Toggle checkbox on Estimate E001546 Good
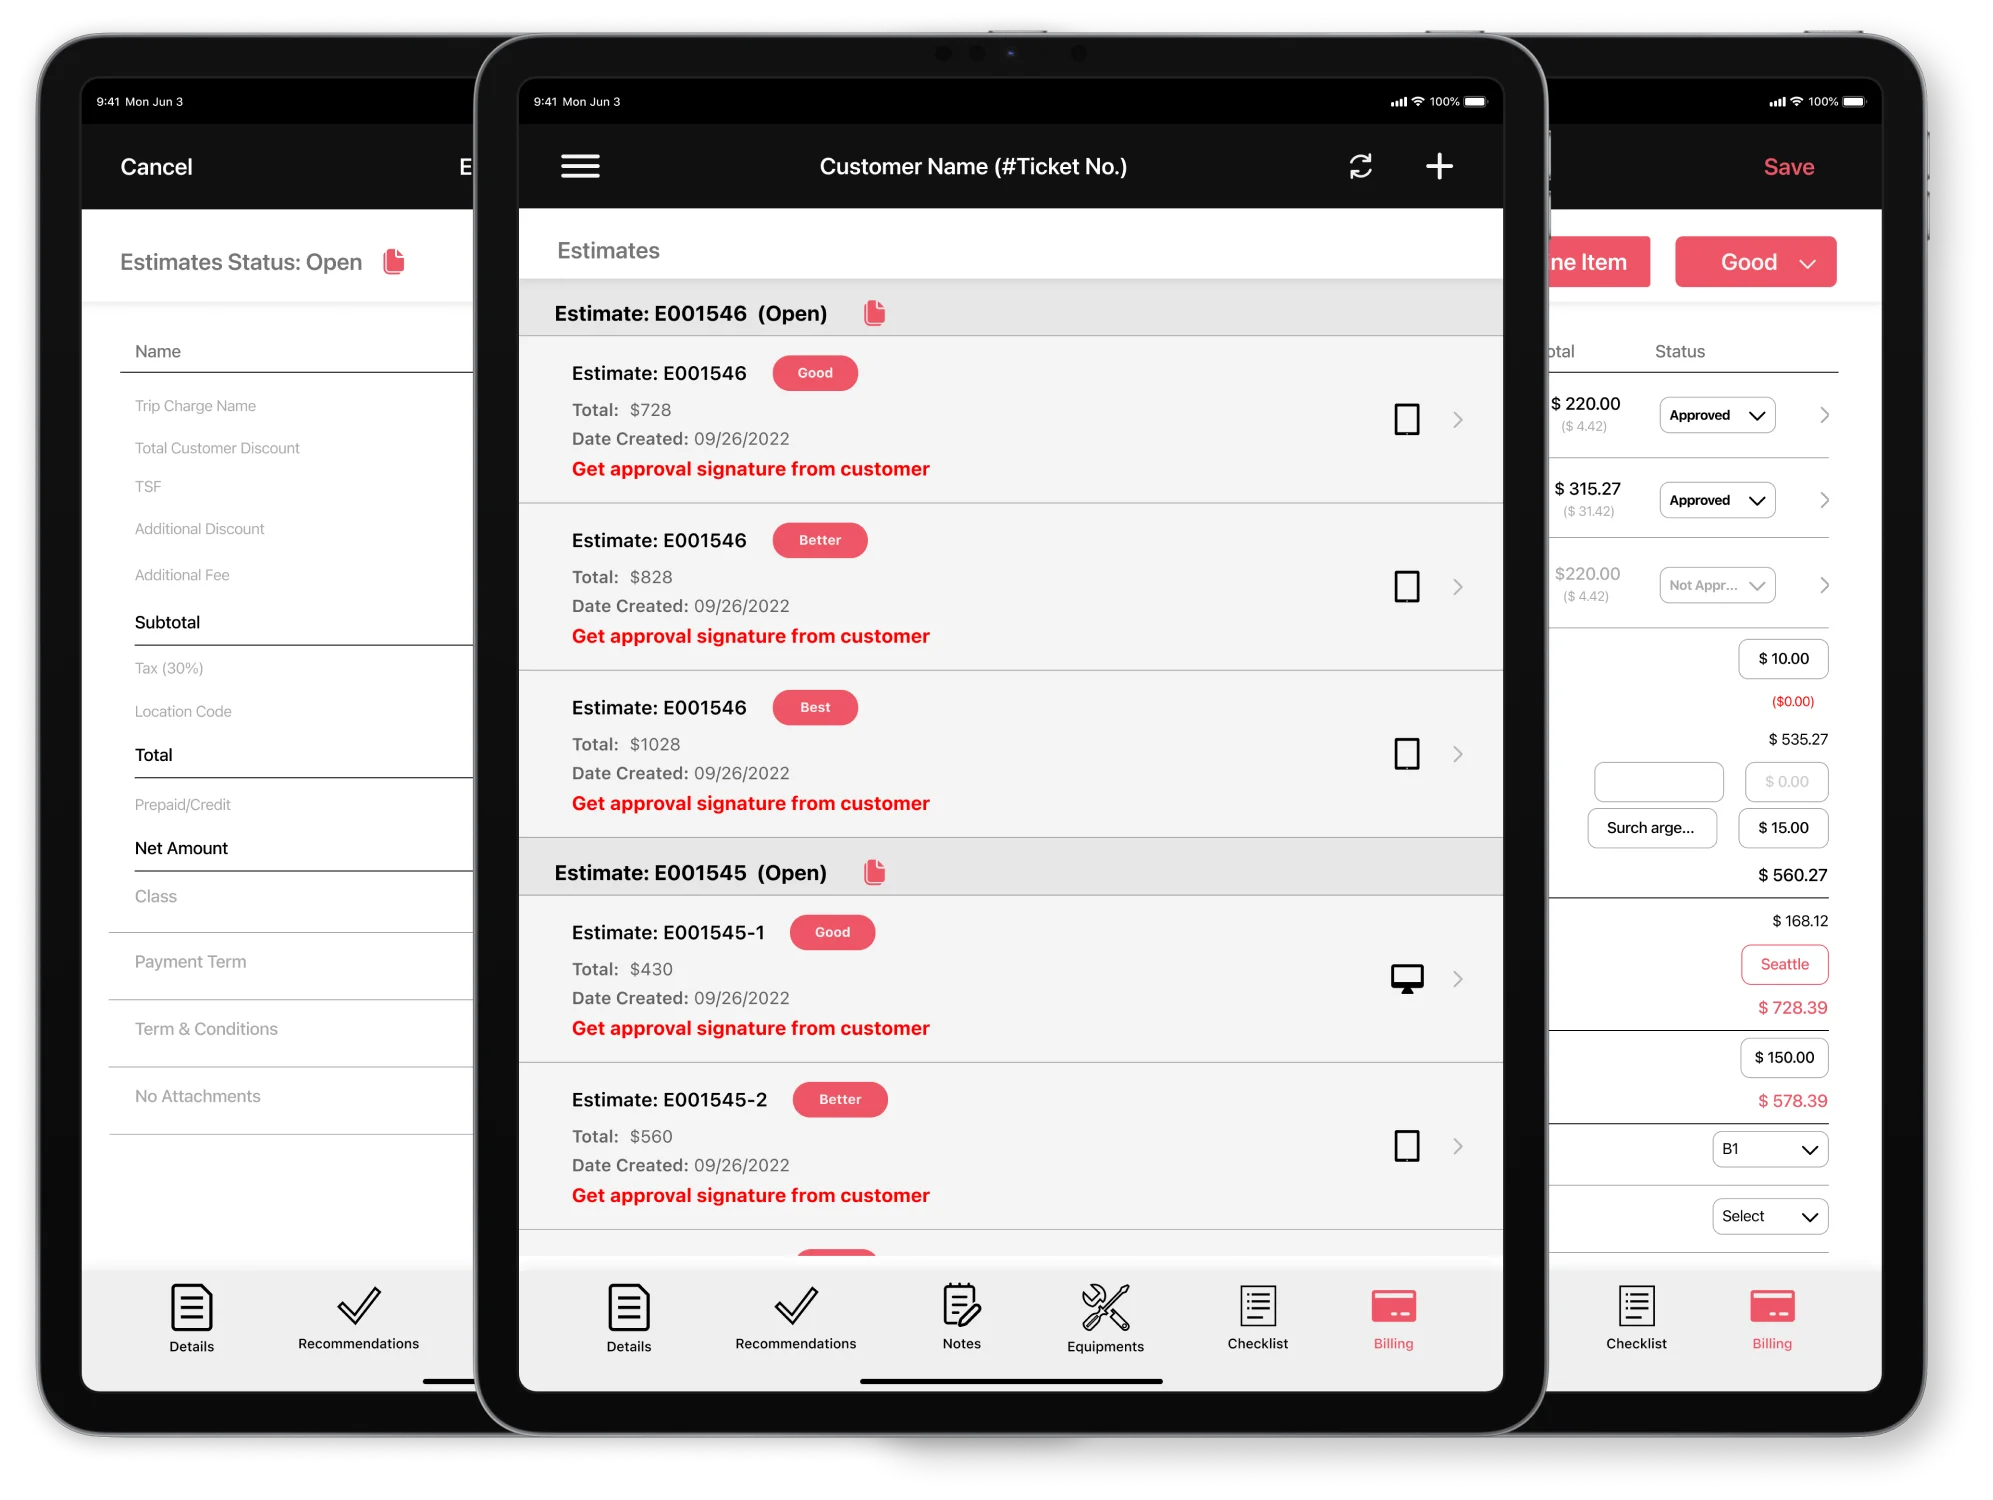 coord(1405,418)
